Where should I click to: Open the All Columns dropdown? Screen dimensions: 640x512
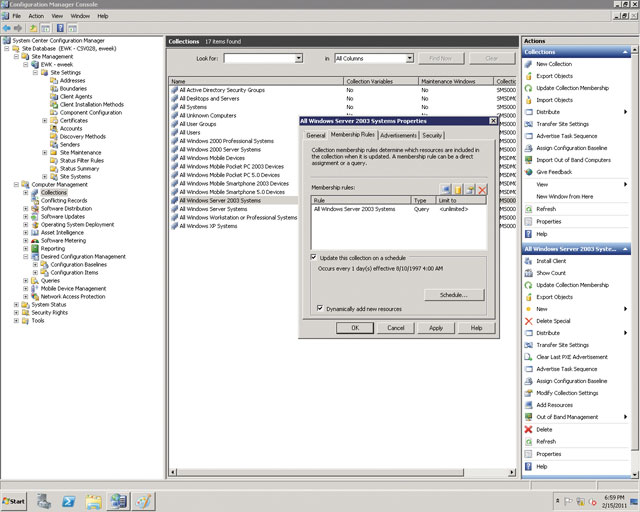click(x=409, y=58)
